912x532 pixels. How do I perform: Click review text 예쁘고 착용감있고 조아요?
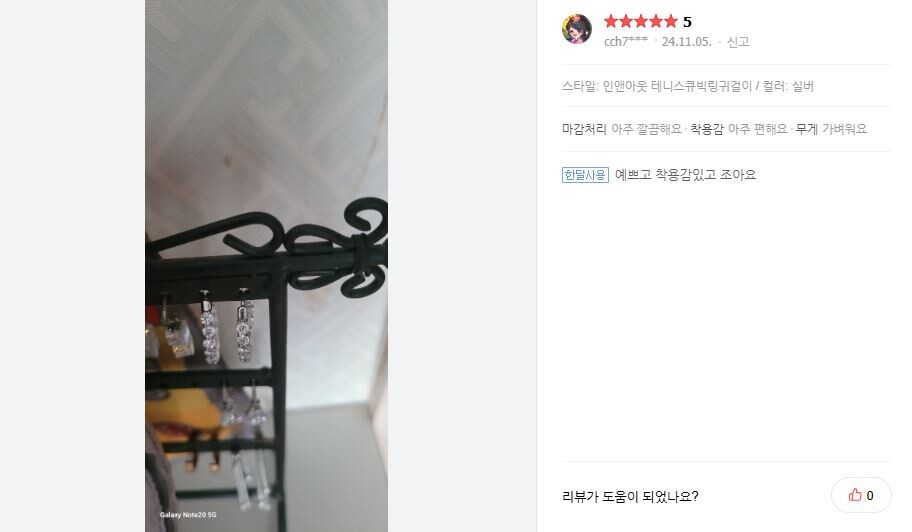686,174
